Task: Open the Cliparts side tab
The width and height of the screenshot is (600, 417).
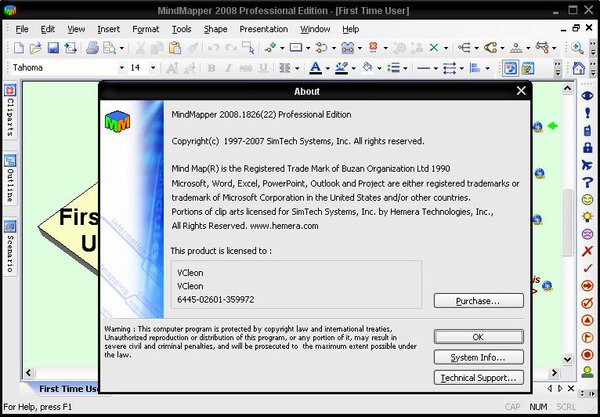Action: tap(10, 111)
